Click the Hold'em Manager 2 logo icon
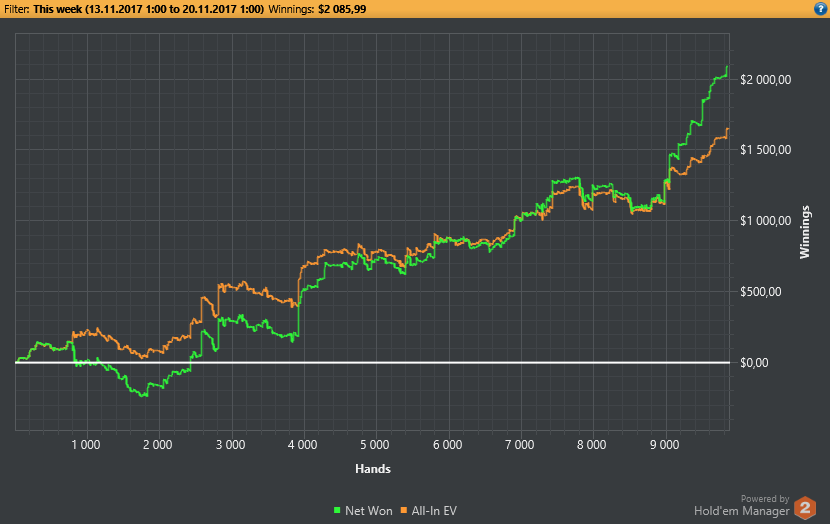The height and width of the screenshot is (524, 830). tap(805, 508)
